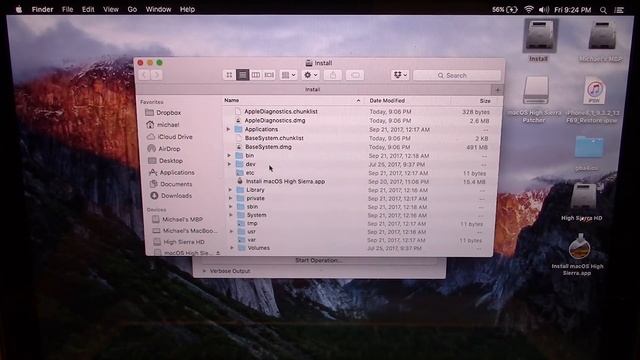
Task: Select the Install tab in the tab bar
Action: point(313,89)
